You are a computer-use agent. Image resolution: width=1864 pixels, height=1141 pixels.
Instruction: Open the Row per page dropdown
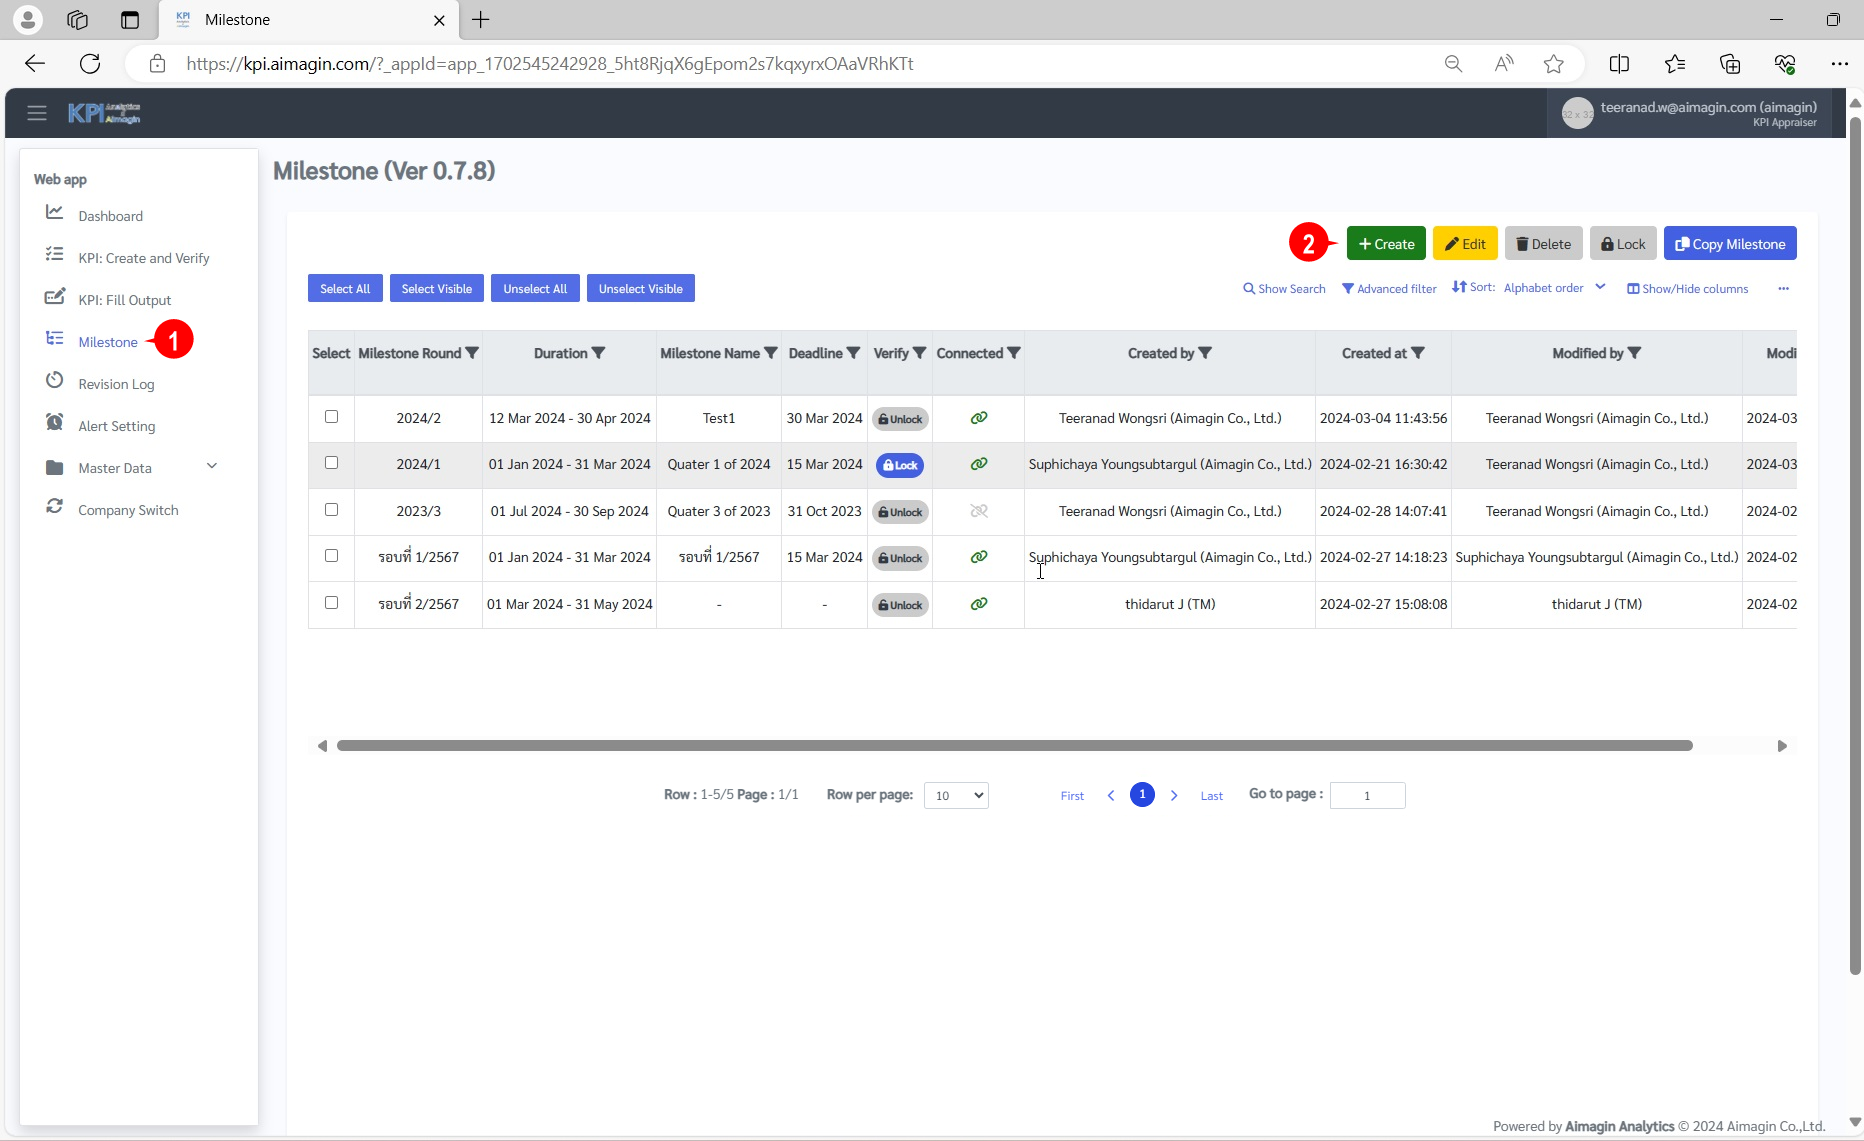click(x=955, y=795)
